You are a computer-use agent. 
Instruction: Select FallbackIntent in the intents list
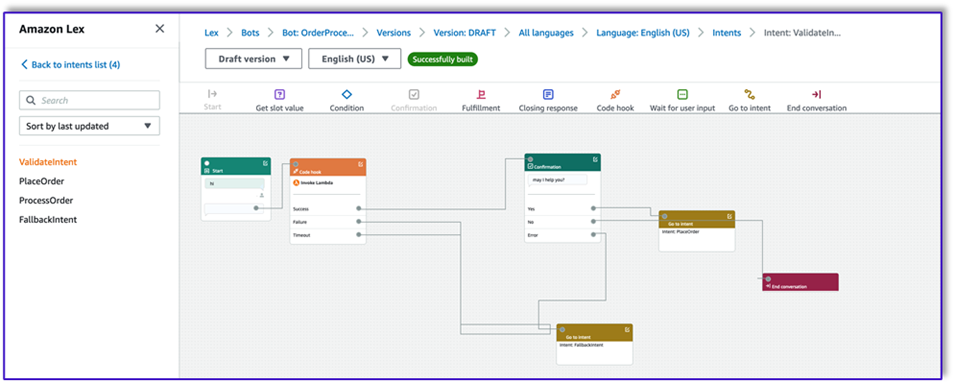[48, 220]
